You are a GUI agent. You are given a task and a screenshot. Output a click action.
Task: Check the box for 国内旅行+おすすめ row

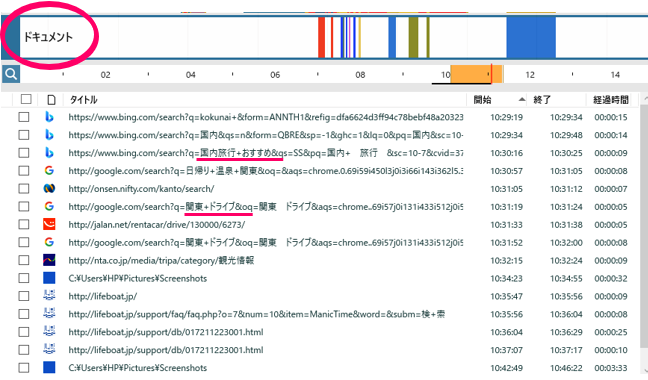(24, 153)
